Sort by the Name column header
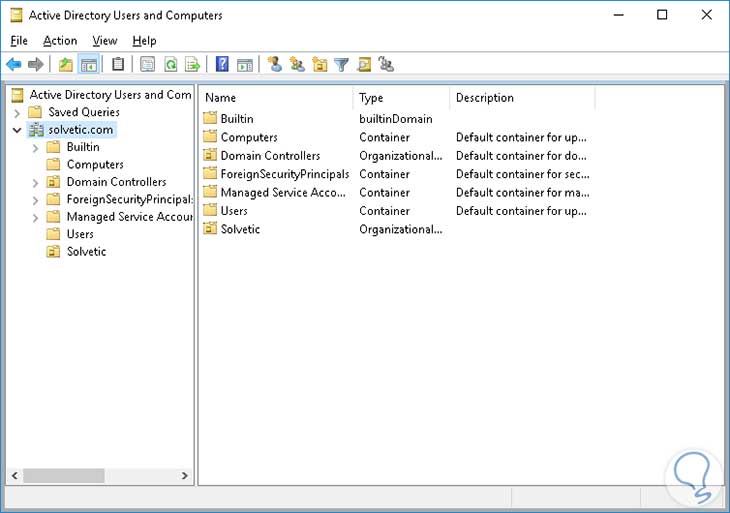This screenshot has height=513, width=730. [x=276, y=98]
